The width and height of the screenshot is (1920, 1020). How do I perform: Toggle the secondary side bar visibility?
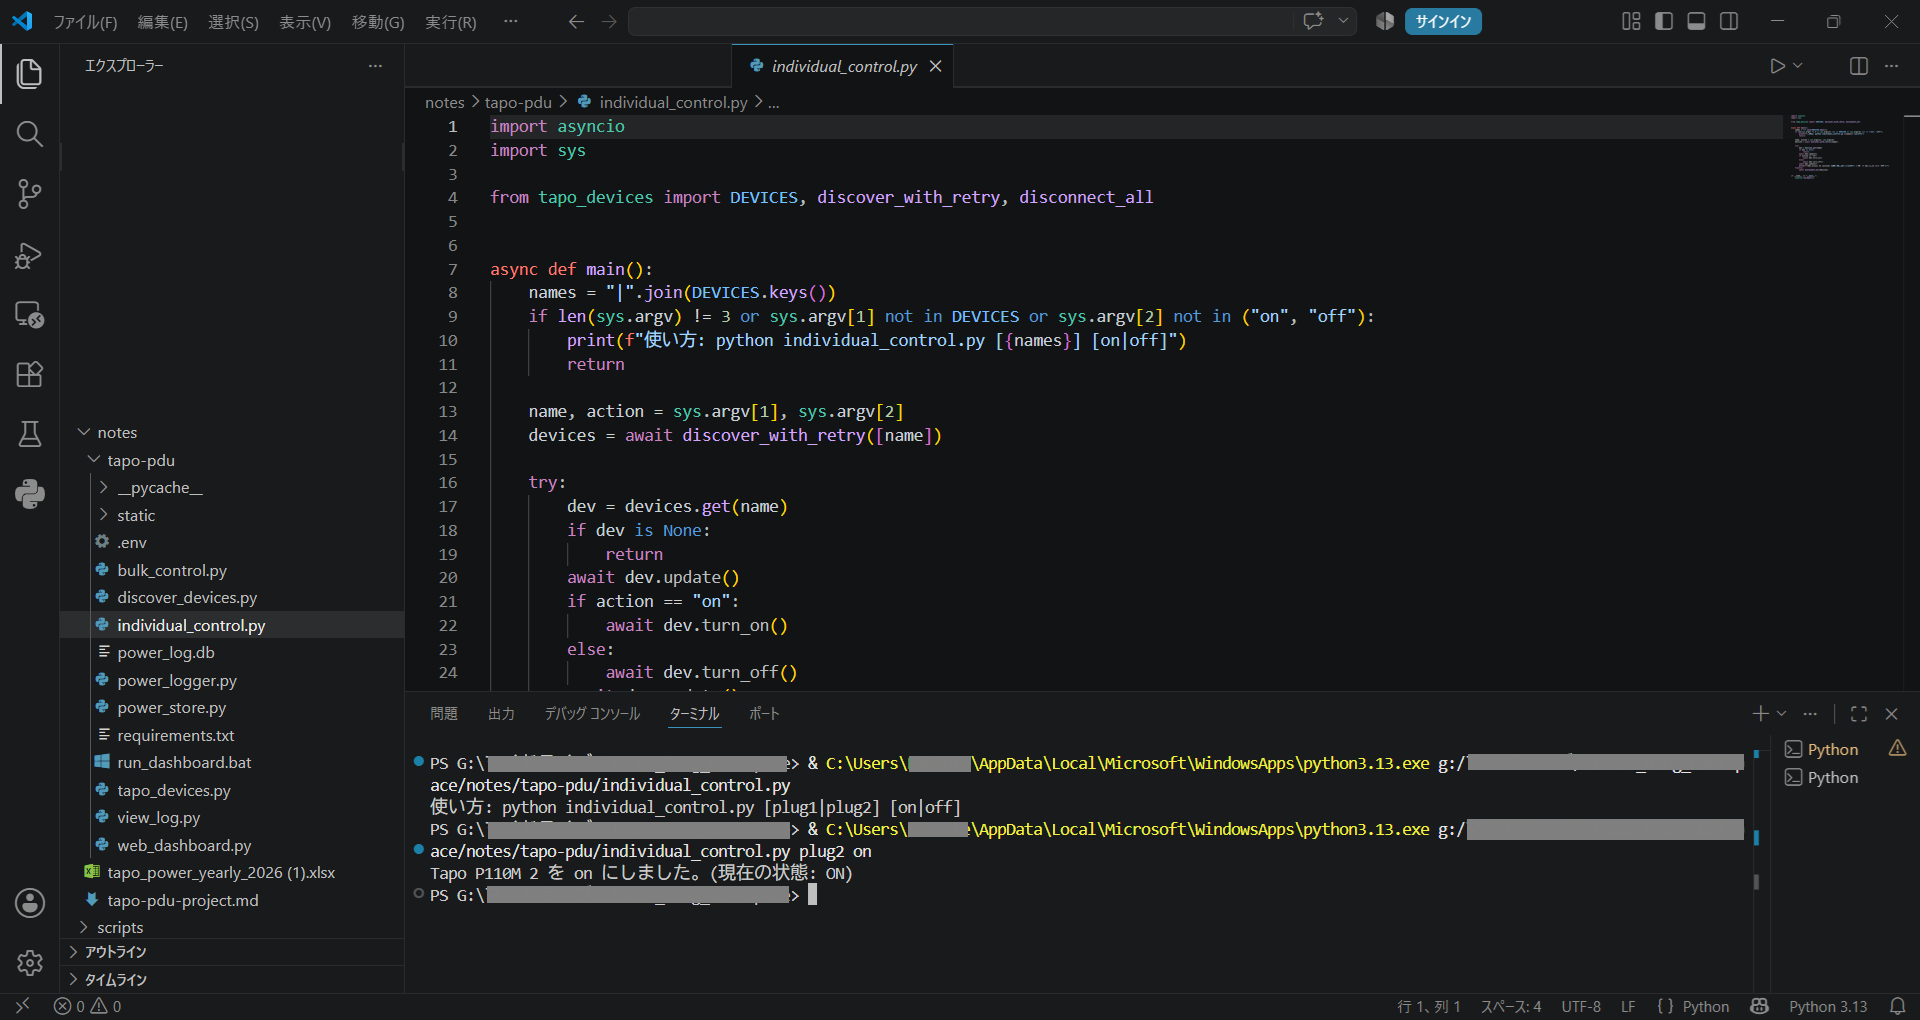[x=1729, y=21]
